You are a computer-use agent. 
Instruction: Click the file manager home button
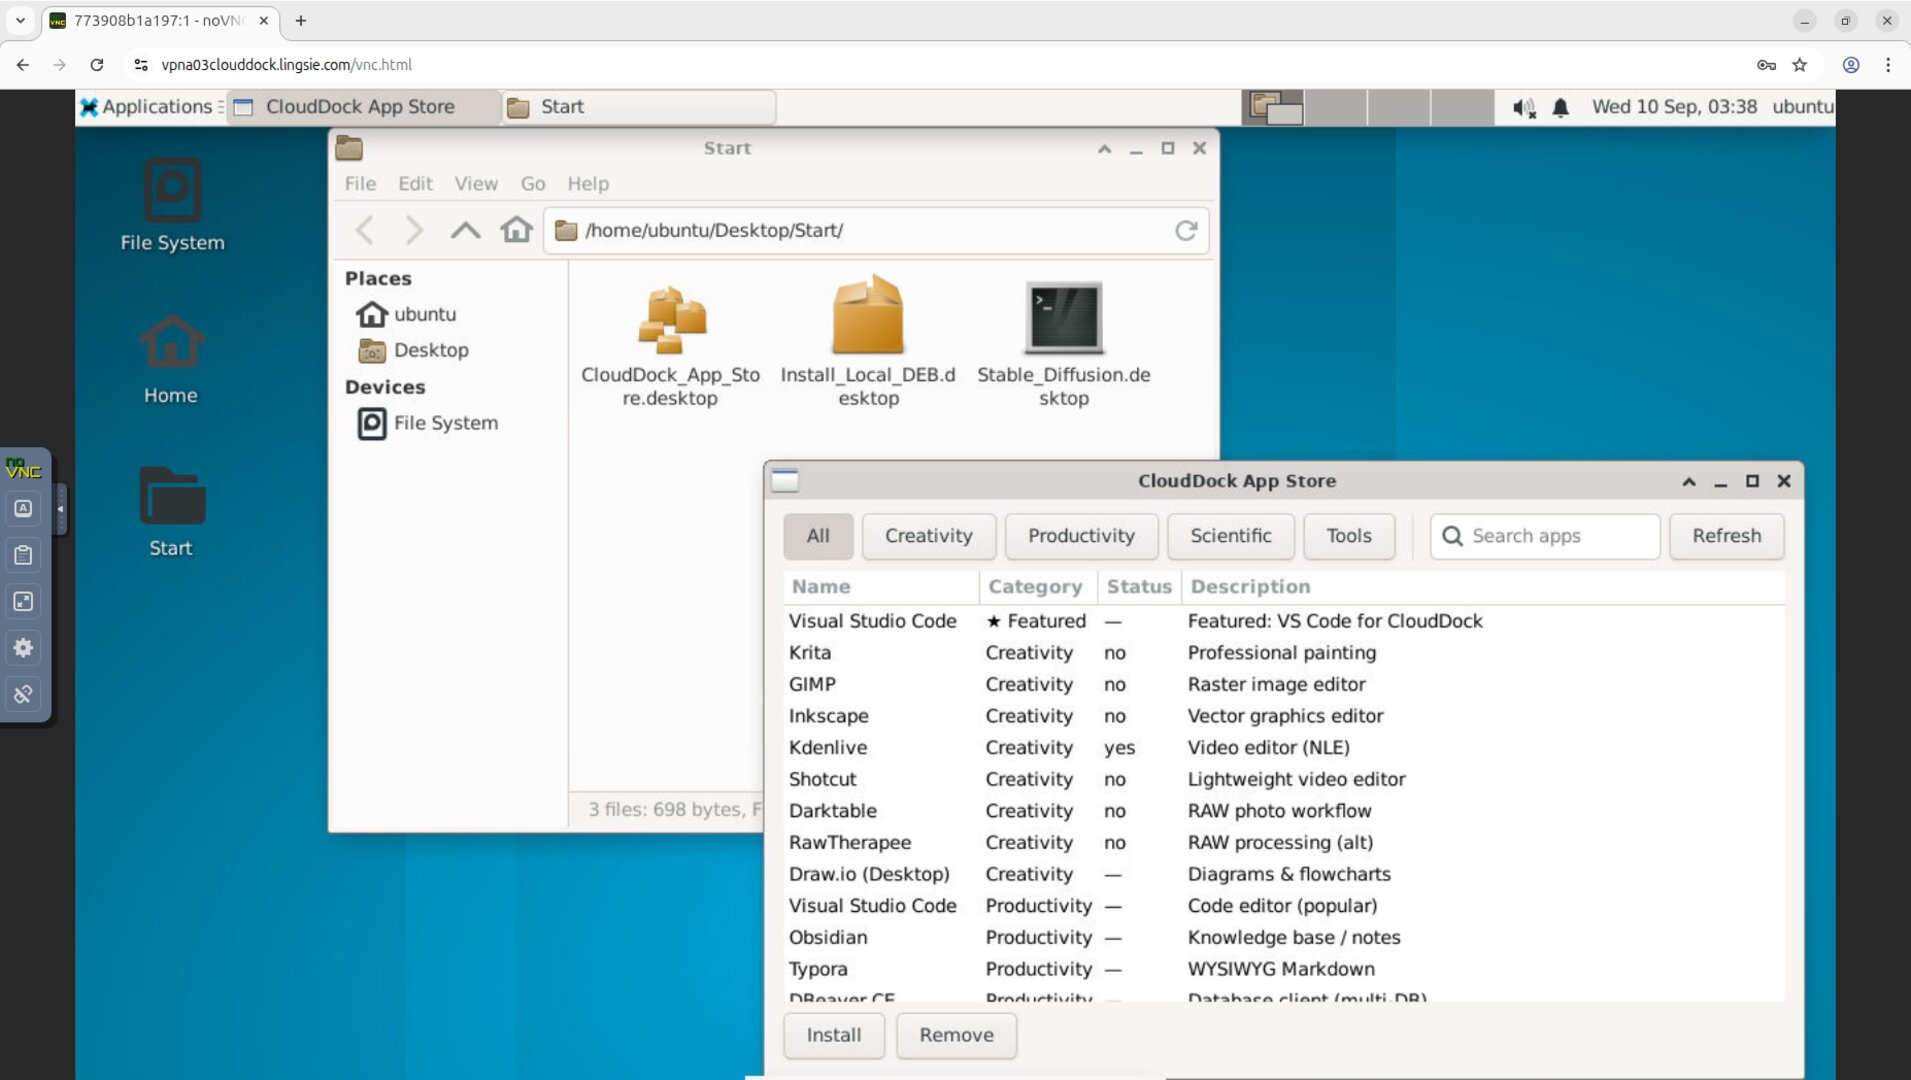516,230
